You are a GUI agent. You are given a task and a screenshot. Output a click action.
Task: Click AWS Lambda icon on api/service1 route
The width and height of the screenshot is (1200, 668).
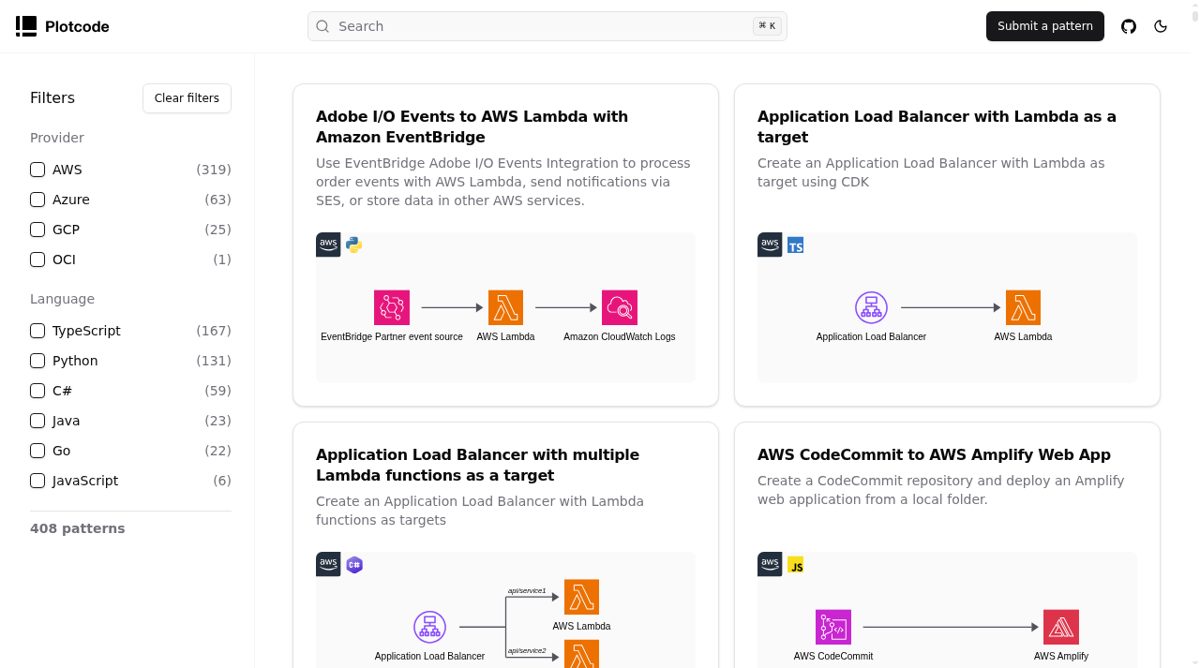[582, 597]
